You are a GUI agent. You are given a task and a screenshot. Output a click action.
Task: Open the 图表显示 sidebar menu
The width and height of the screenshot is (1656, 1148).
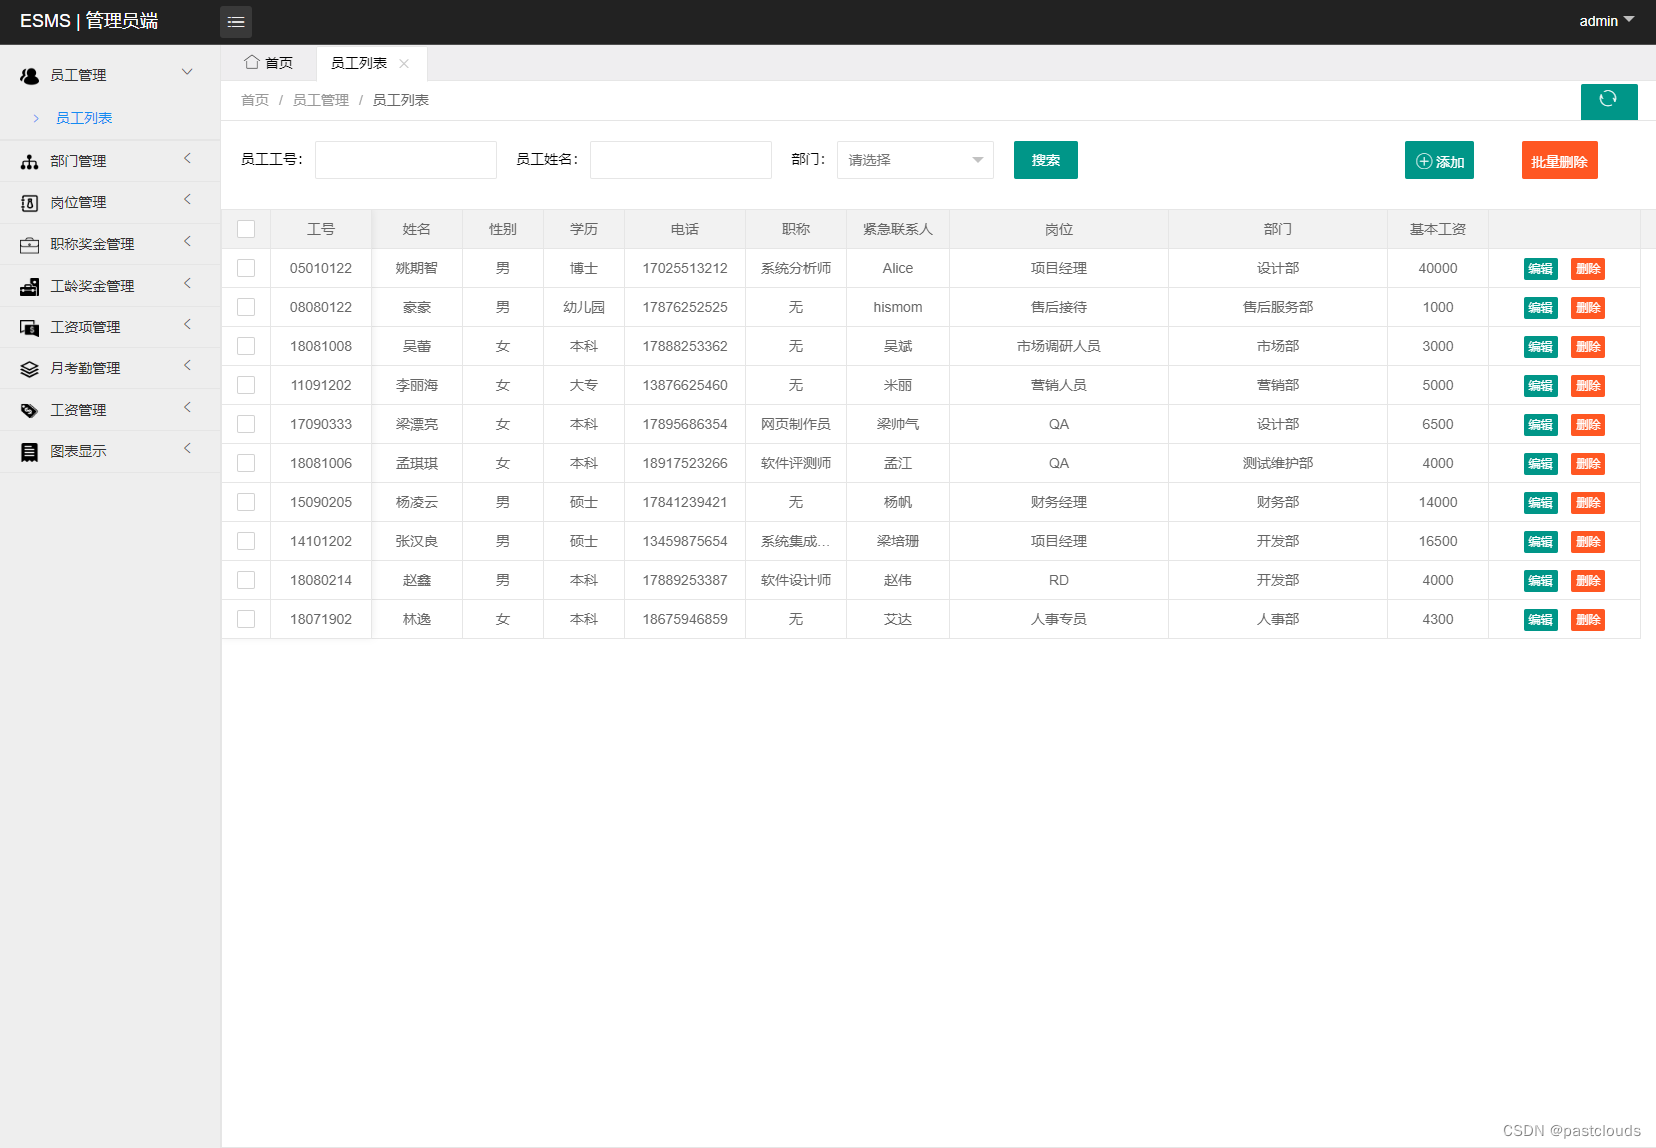coord(110,451)
